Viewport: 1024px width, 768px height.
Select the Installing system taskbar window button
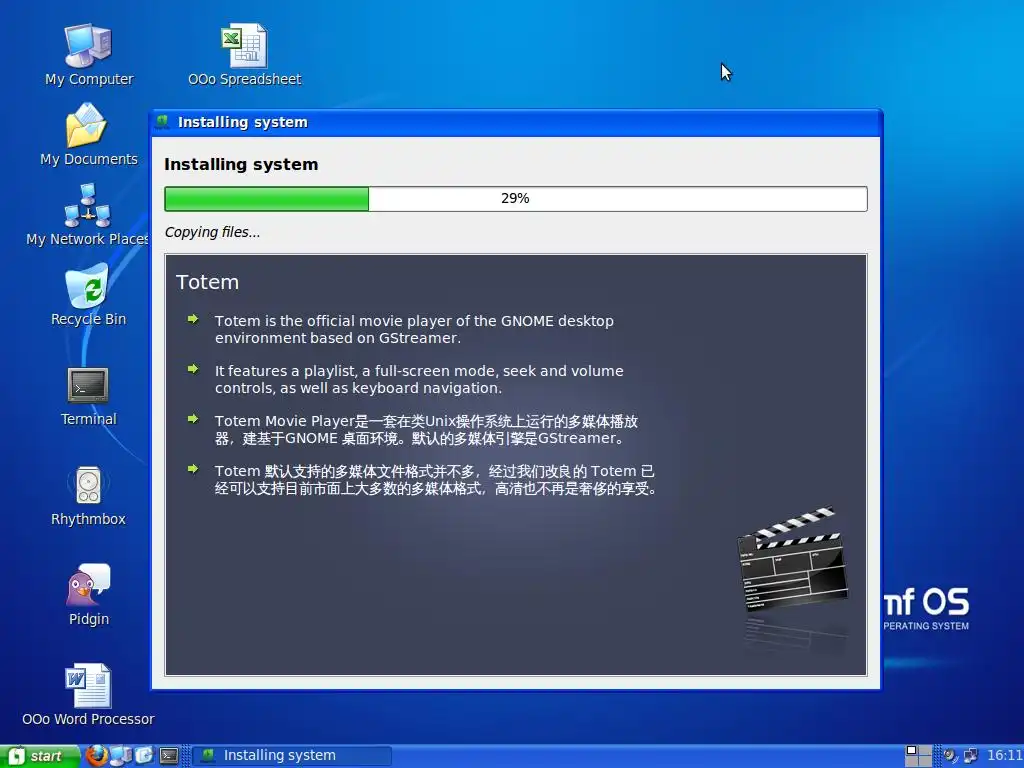click(x=292, y=756)
